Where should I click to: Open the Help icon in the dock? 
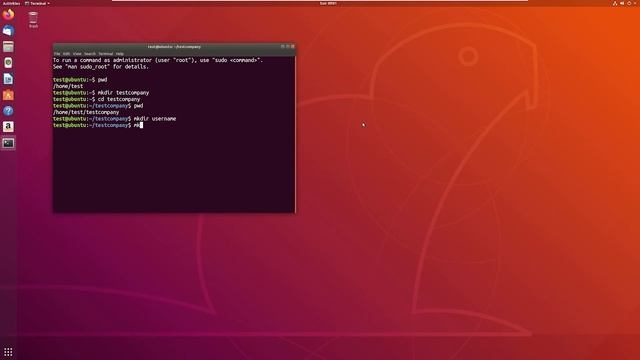point(8,111)
